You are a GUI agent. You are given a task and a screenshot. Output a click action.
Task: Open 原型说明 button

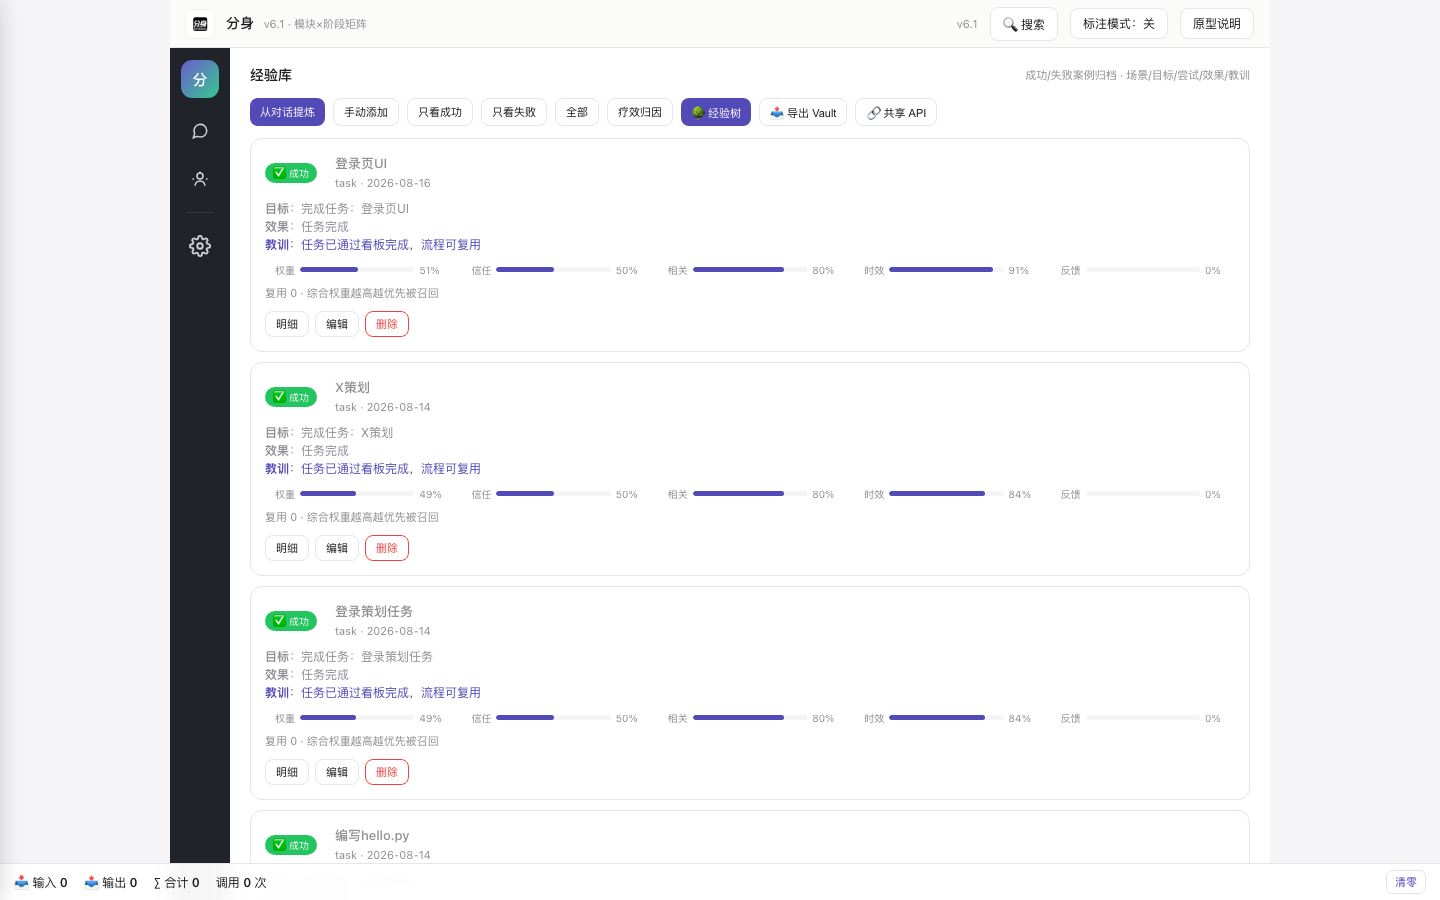tap(1217, 24)
